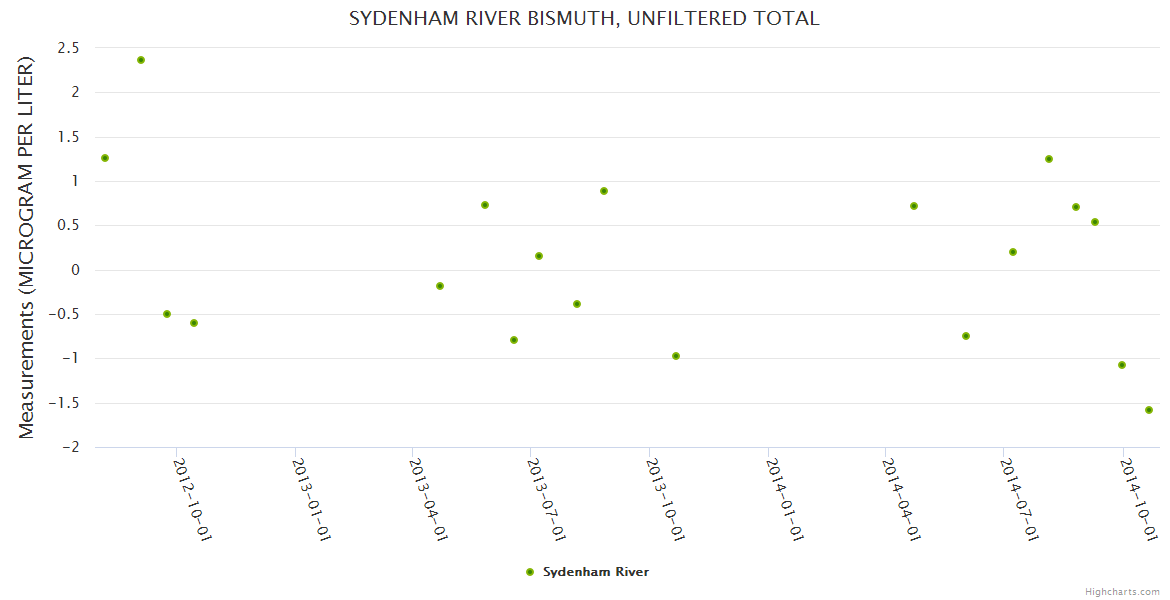The width and height of the screenshot is (1170, 600).
Task: Select the point at -0.5 before 2012-10-01
Action: coord(167,314)
